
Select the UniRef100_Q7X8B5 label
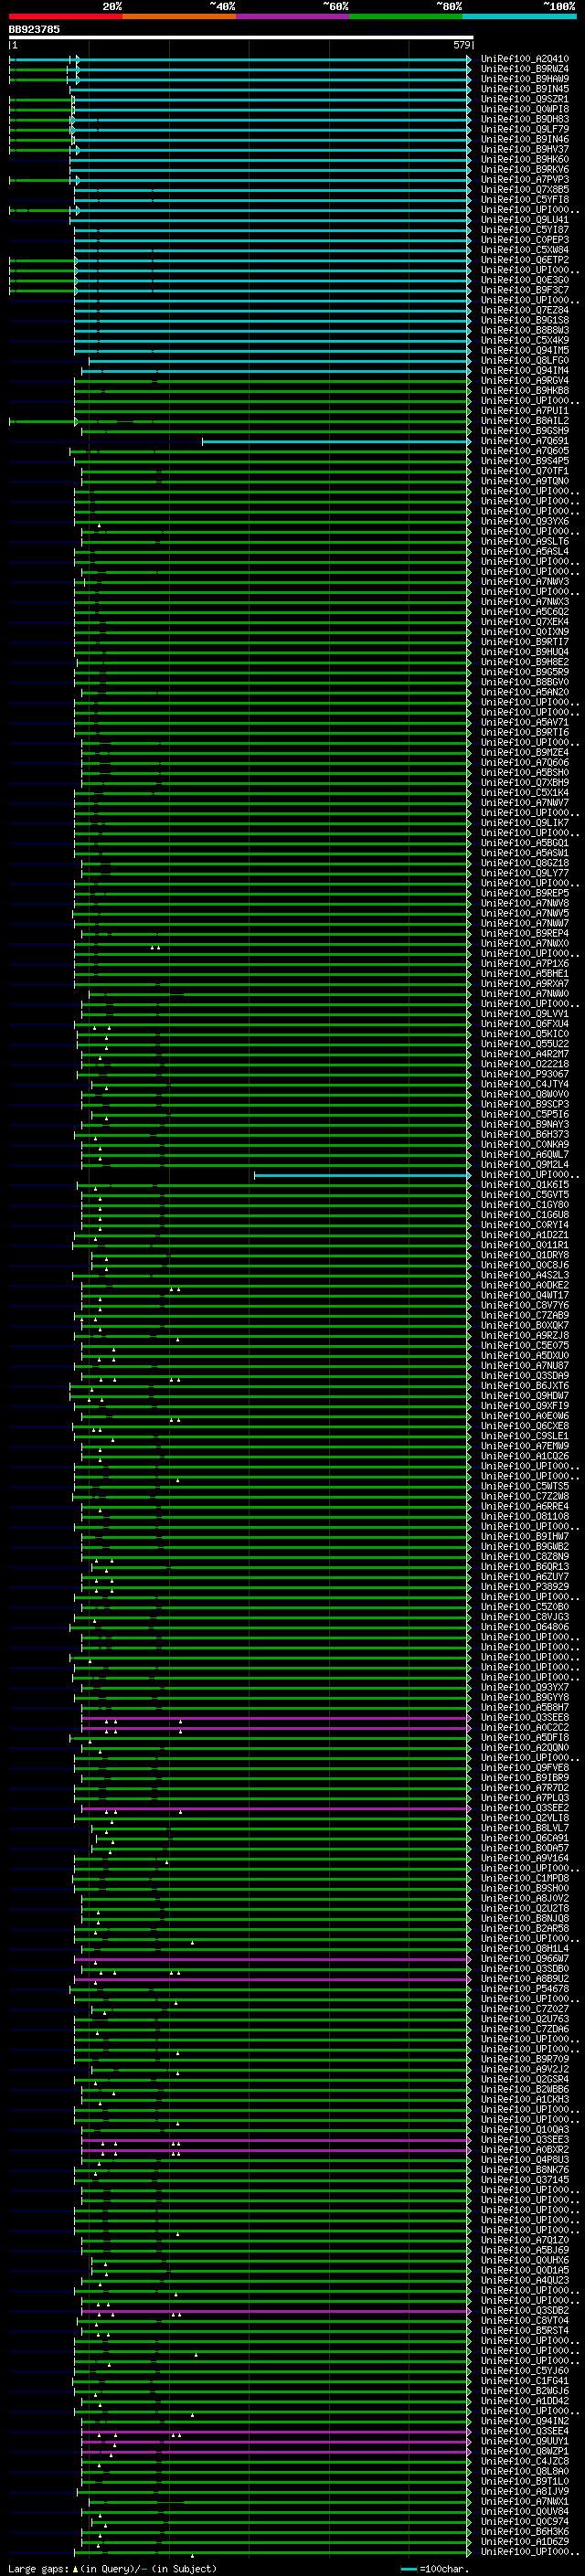tap(525, 189)
